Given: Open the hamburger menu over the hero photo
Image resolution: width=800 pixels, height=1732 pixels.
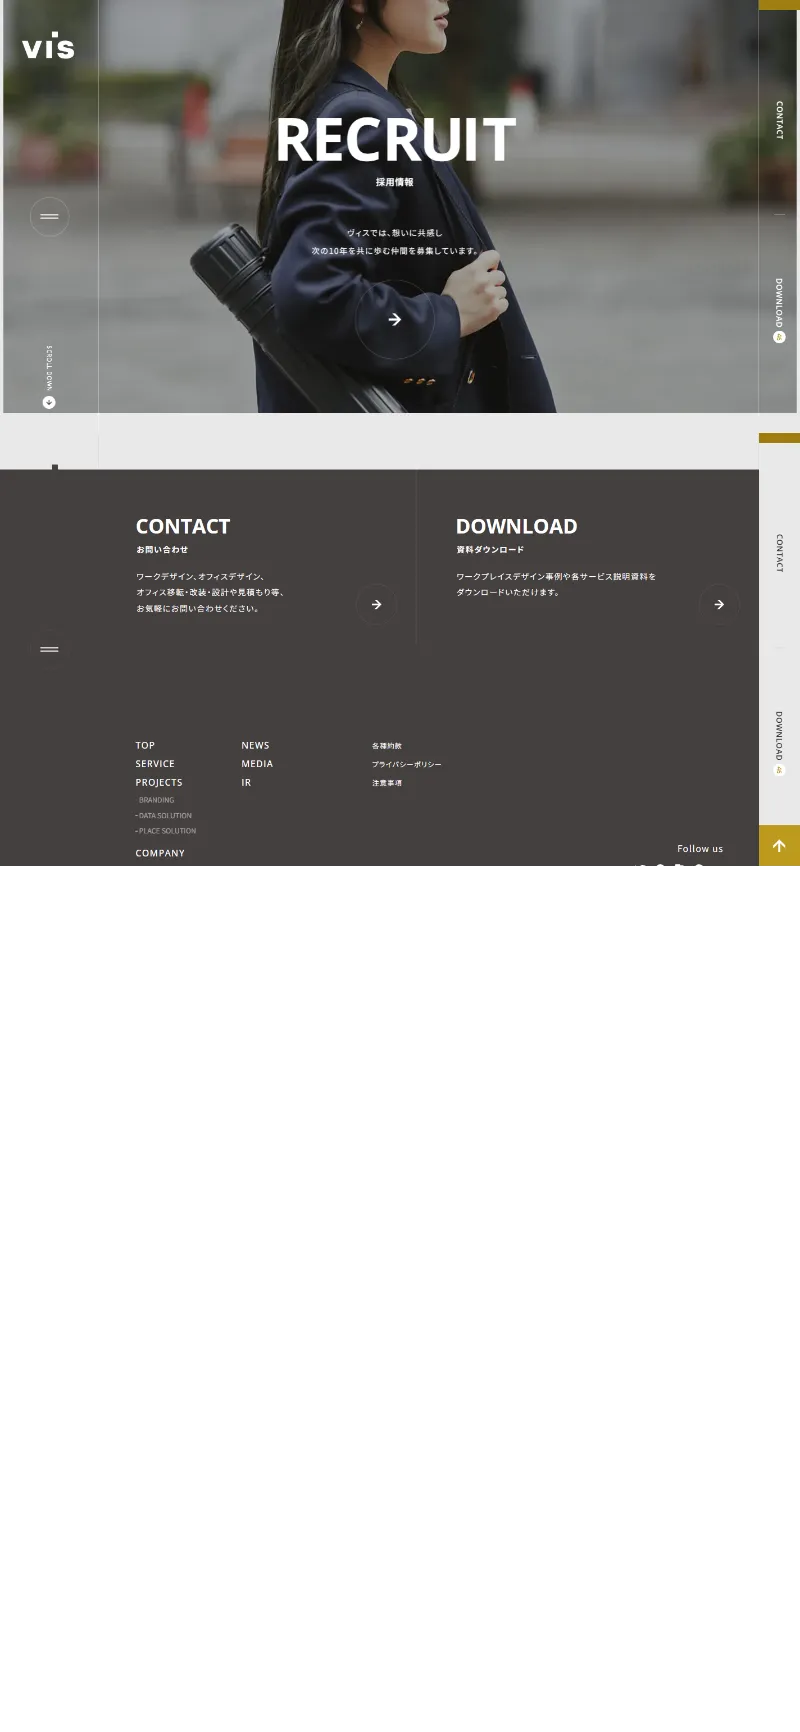Looking at the screenshot, I should pyautogui.click(x=49, y=216).
